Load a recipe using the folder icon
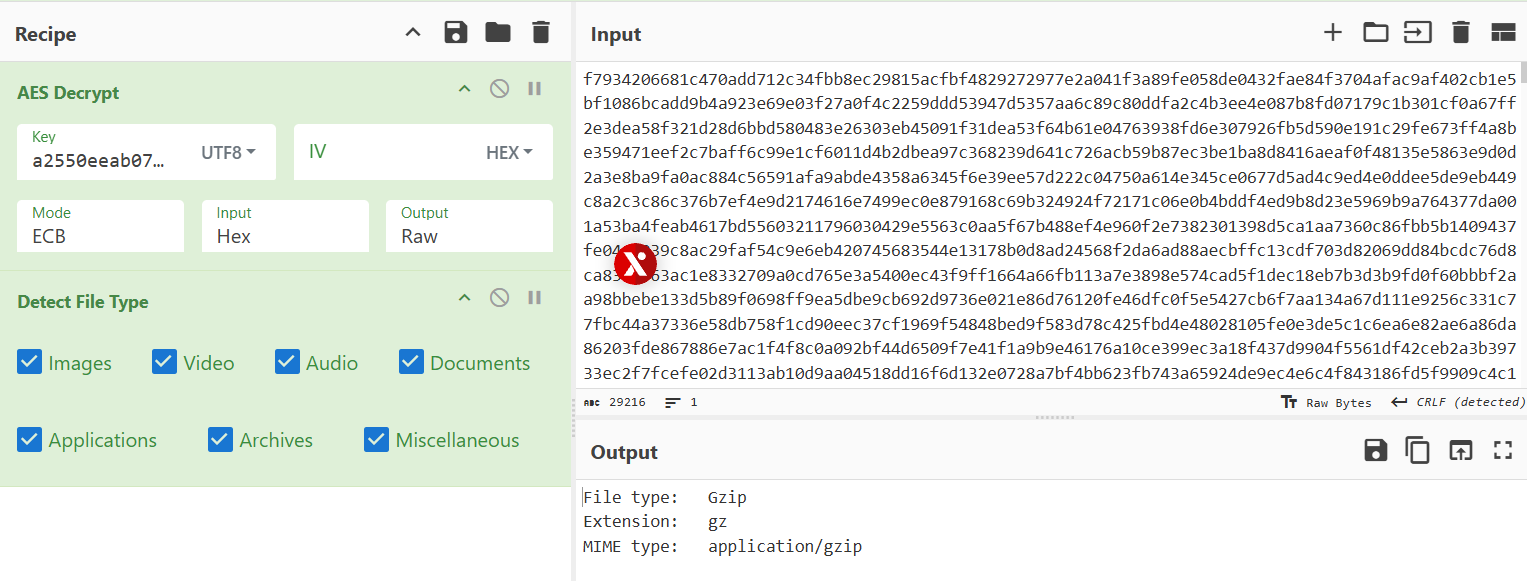 tap(498, 33)
